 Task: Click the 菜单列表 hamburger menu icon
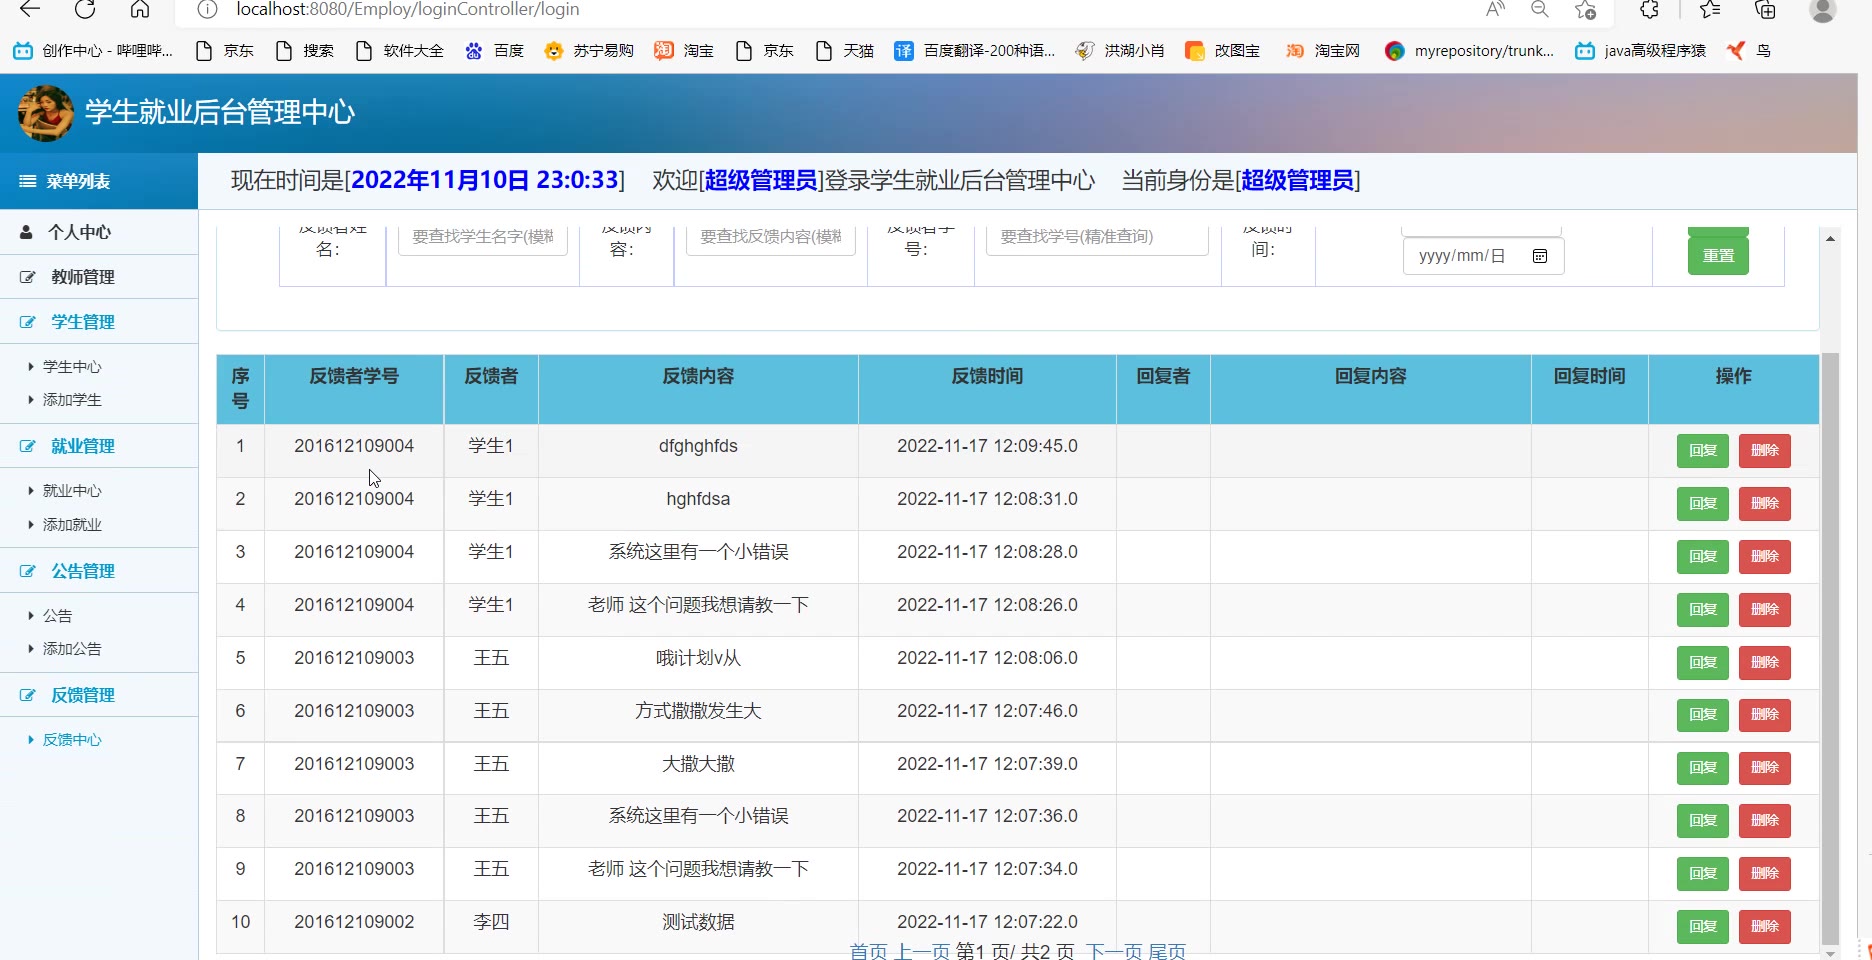(x=28, y=181)
